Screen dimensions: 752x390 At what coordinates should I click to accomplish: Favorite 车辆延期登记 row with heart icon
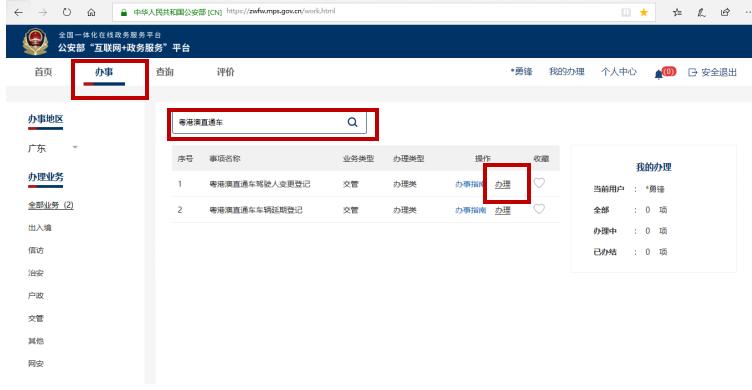pos(539,209)
